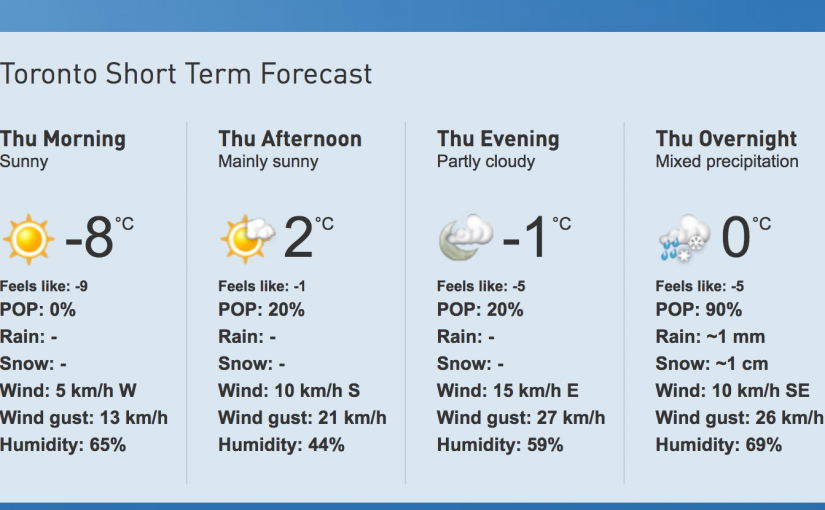Click the partly cloudy moon icon

(x=465, y=239)
